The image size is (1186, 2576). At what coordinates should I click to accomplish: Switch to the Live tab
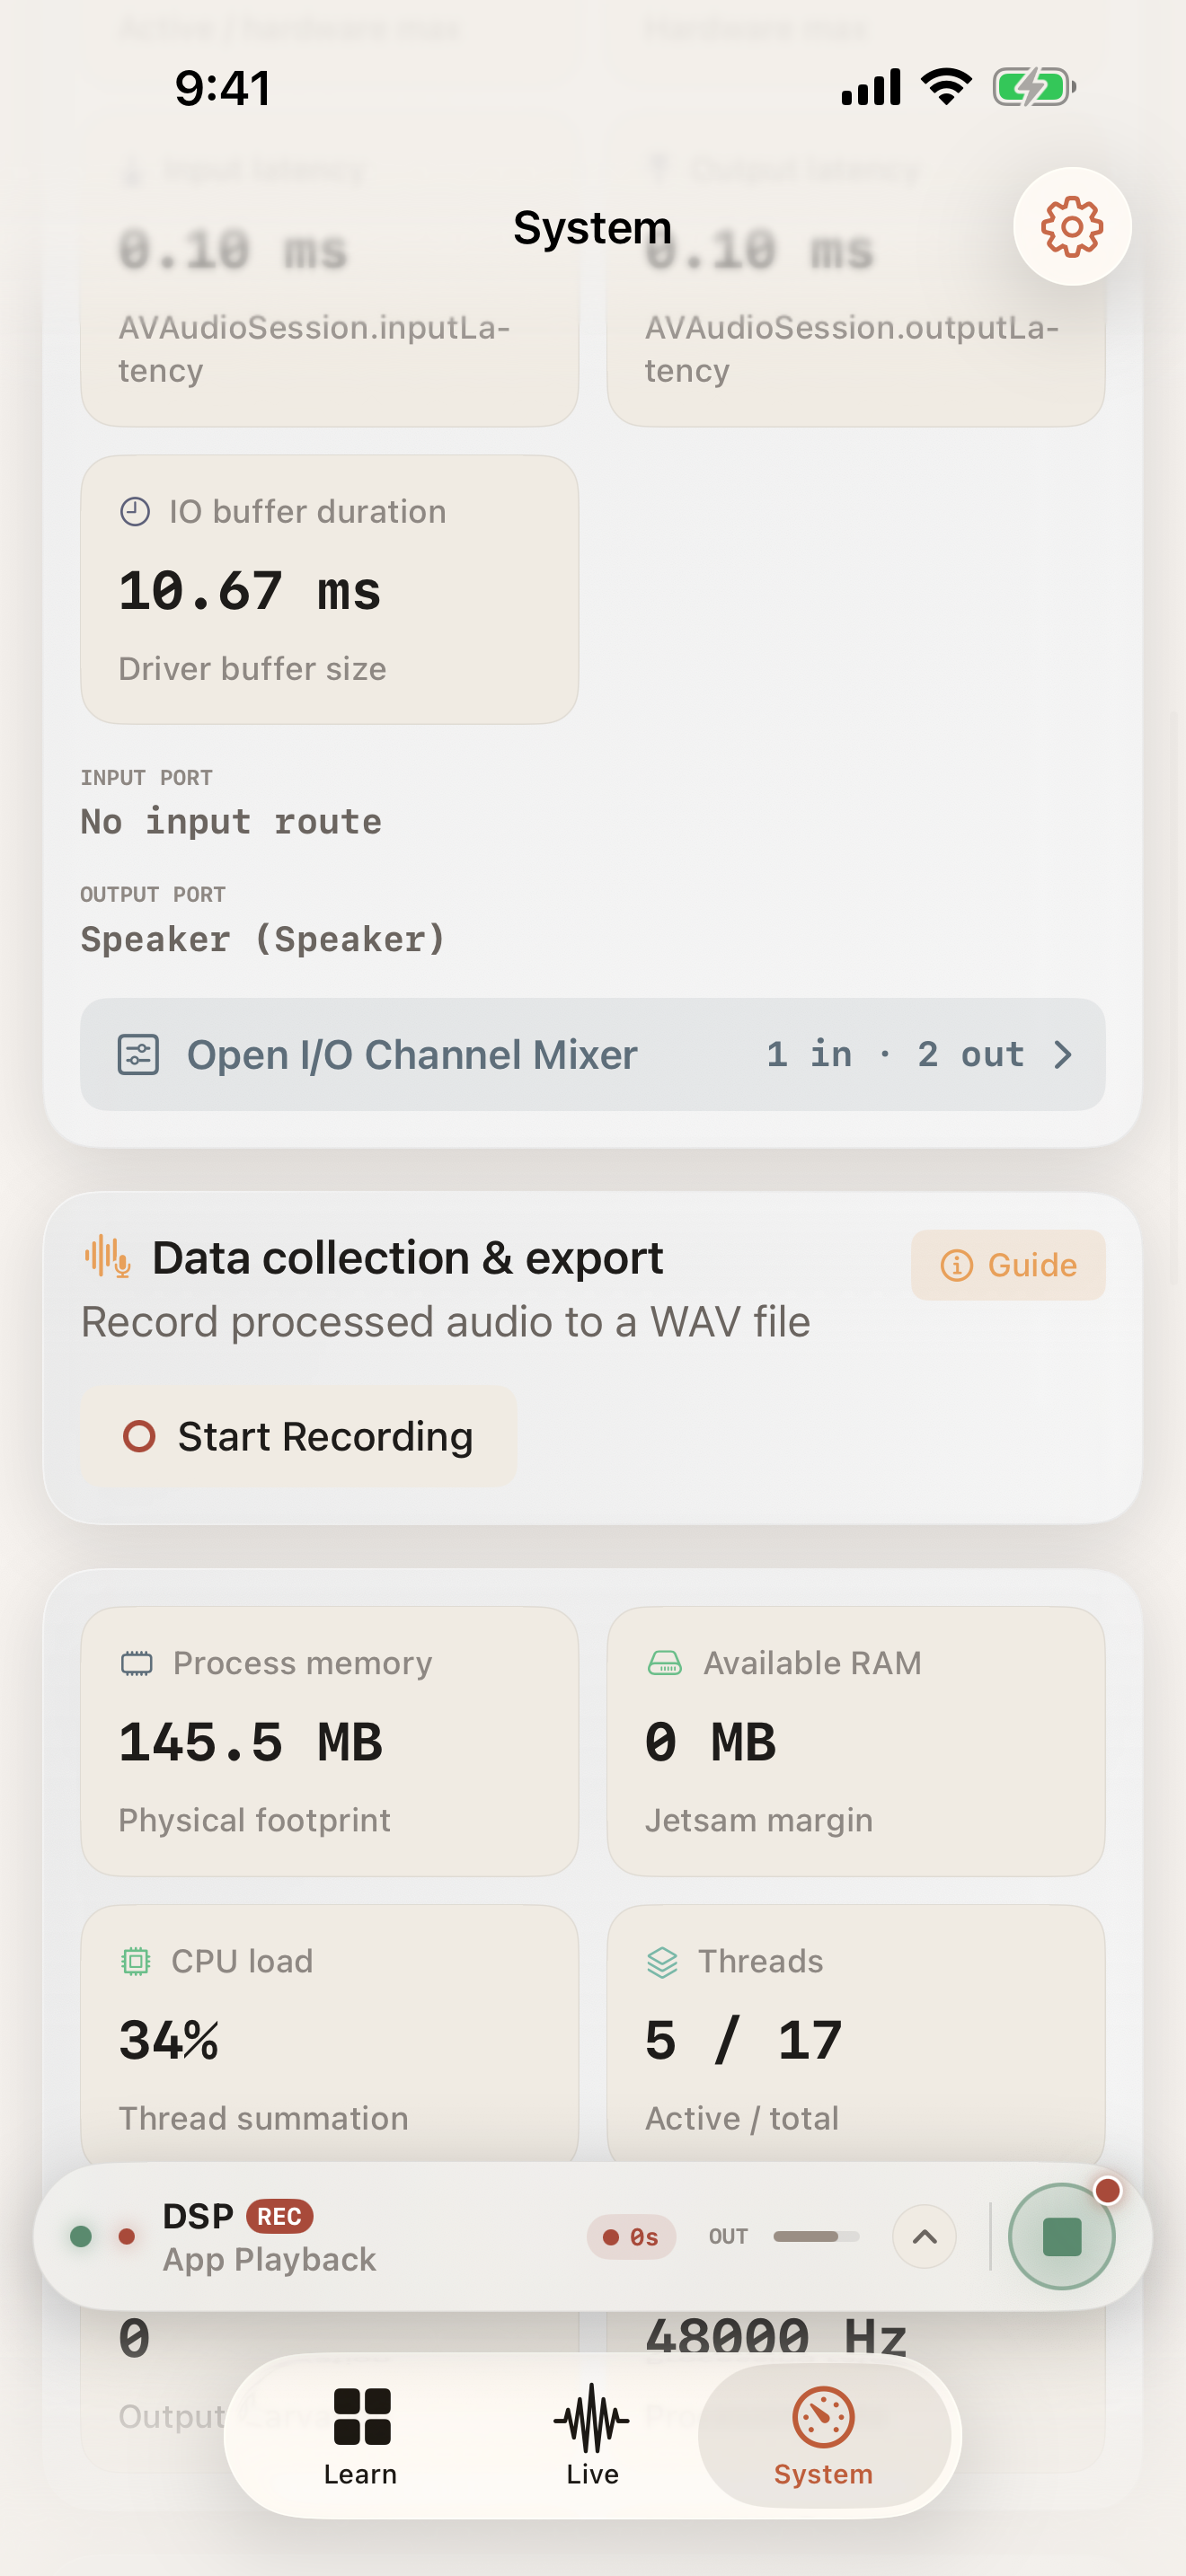(592, 2436)
